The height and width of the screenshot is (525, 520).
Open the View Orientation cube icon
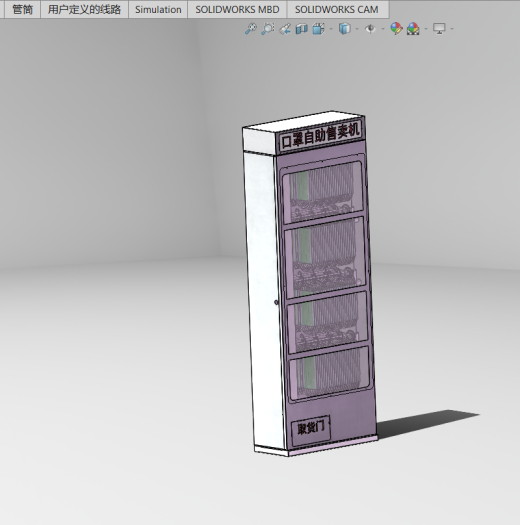[318, 29]
